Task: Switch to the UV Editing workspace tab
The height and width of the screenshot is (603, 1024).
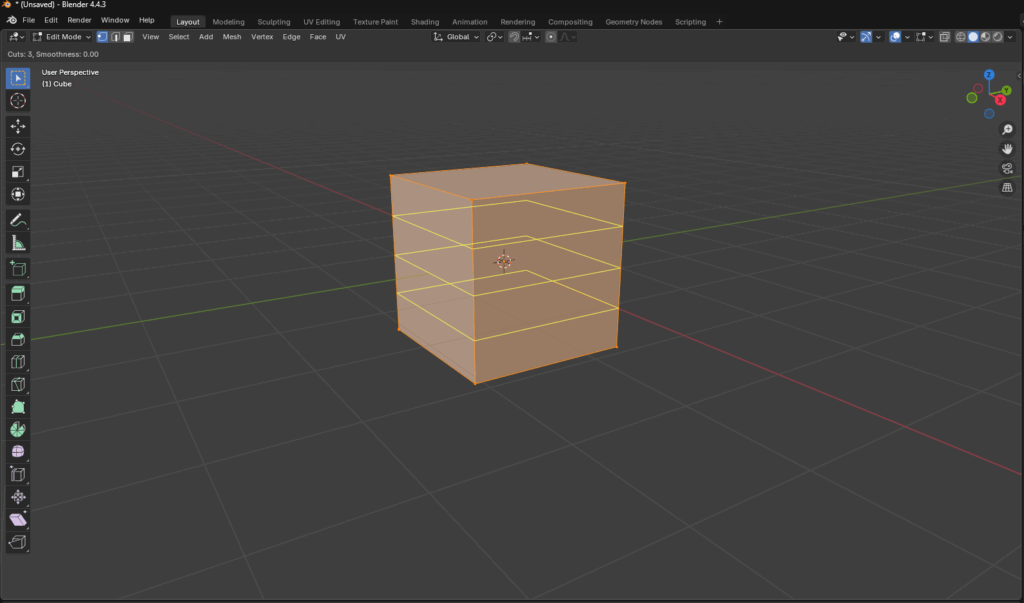Action: tap(321, 22)
